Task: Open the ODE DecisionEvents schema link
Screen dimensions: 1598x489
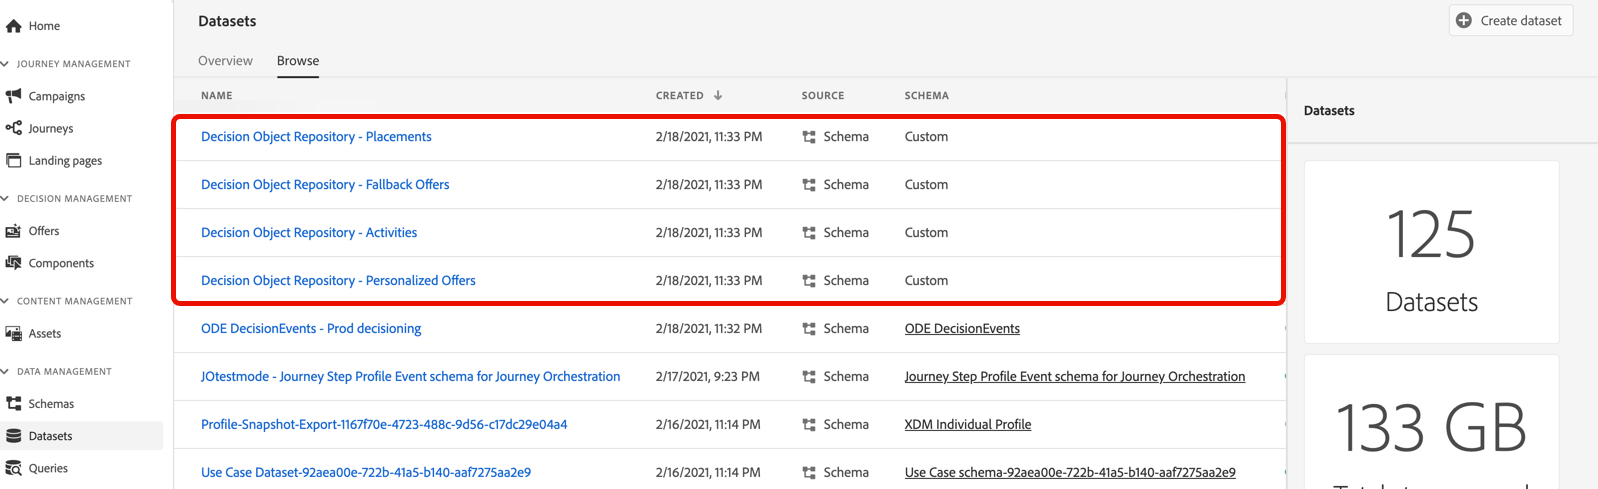Action: pyautogui.click(x=962, y=329)
